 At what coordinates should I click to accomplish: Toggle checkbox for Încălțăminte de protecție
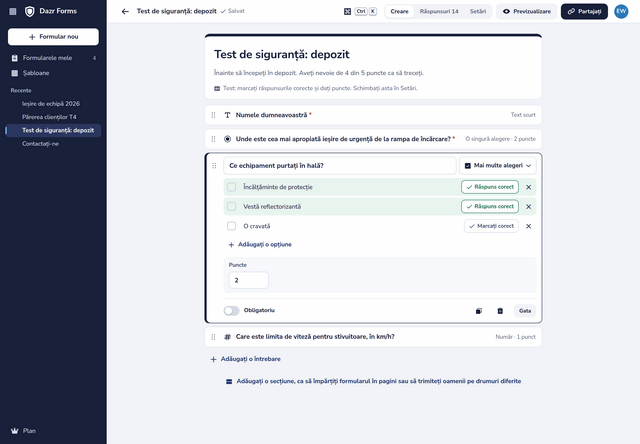click(231, 187)
